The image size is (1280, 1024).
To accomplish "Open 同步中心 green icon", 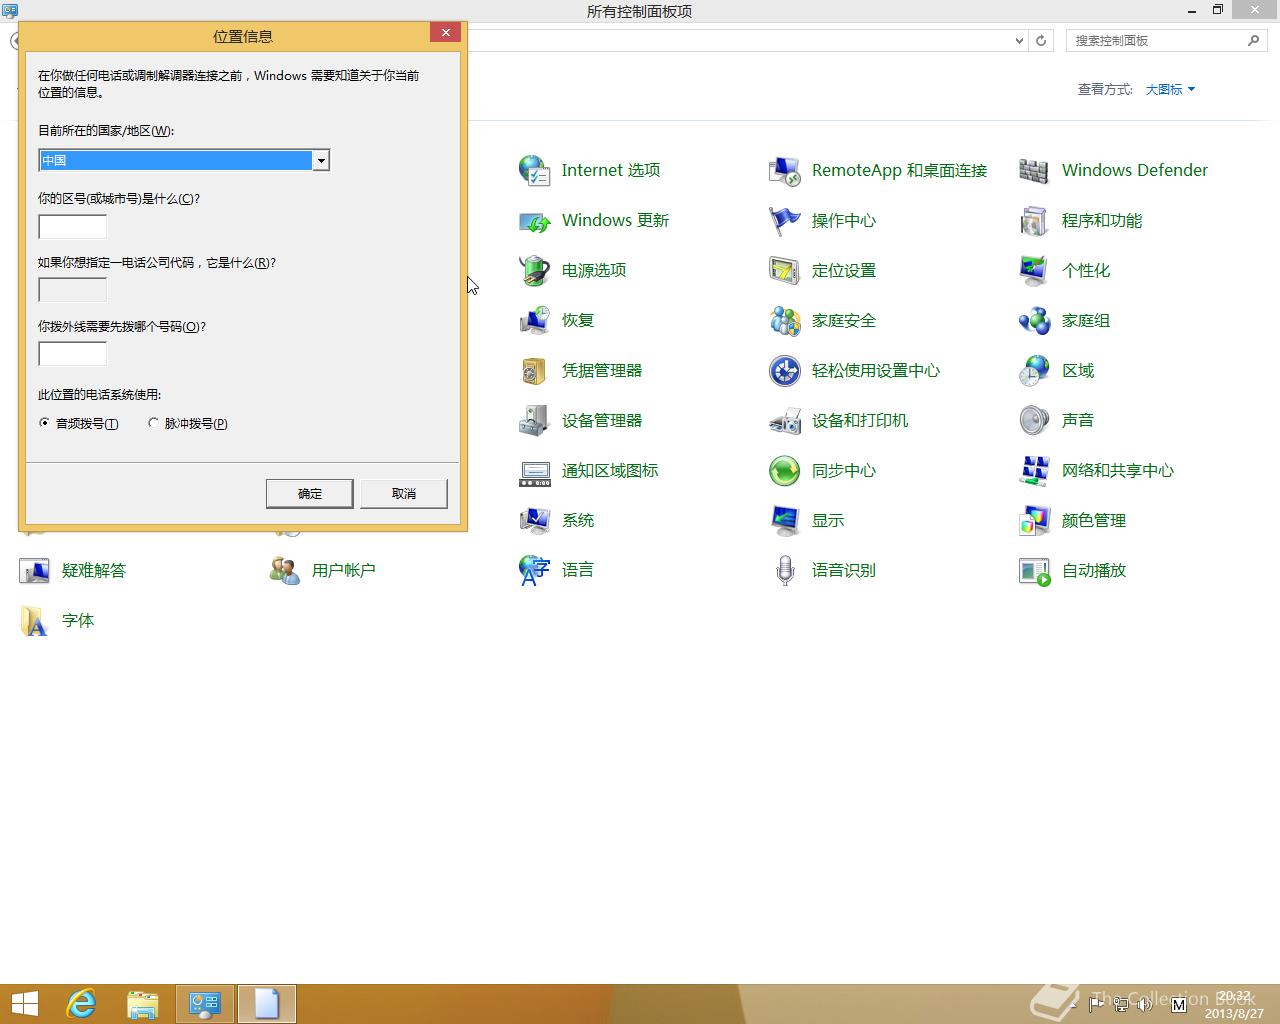I will coord(785,470).
